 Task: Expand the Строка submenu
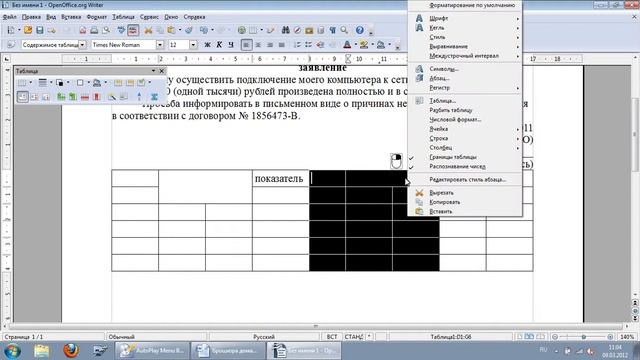[x=465, y=138]
